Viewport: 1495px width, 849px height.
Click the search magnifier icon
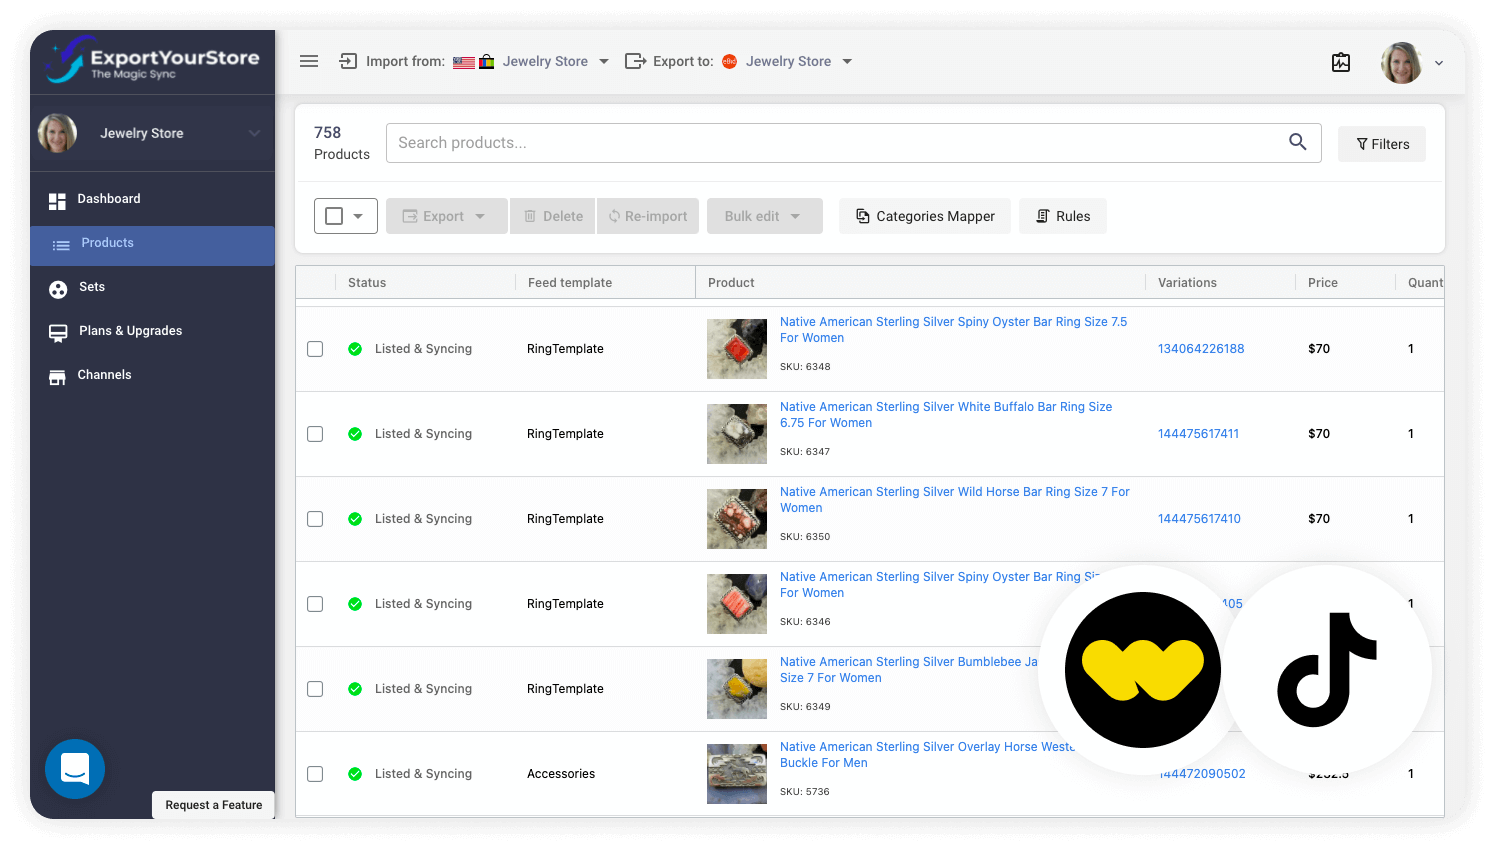1298,142
